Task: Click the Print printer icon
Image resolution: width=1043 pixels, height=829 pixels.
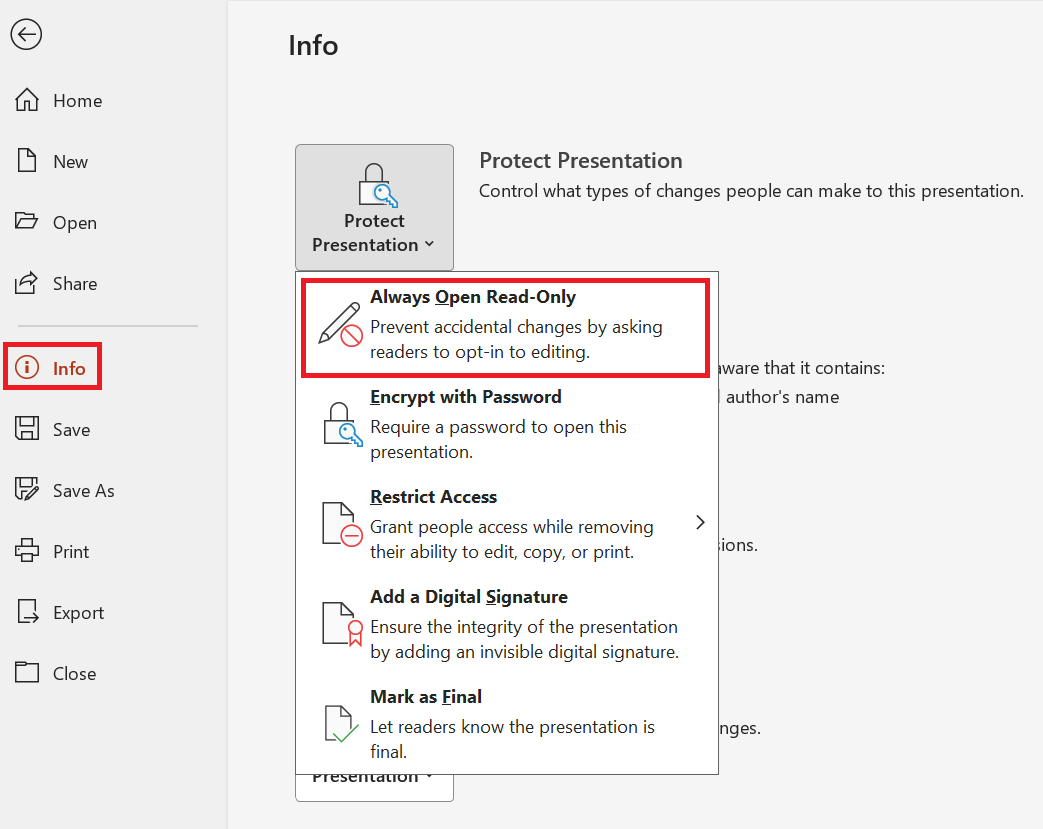Action: 27,550
